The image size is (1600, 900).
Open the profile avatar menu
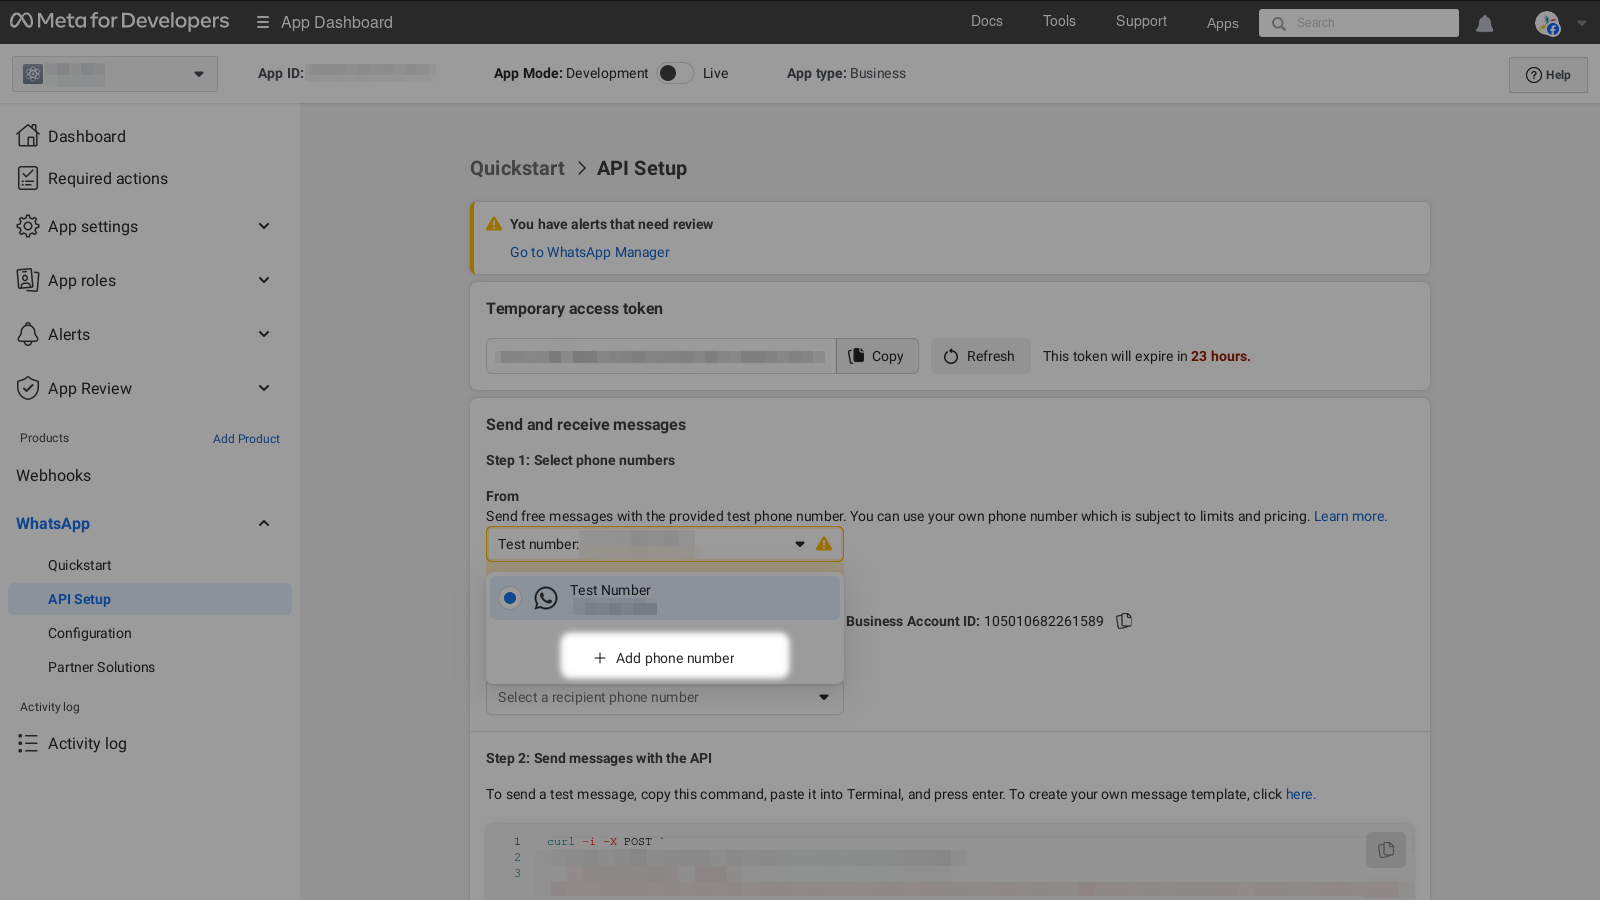[x=1547, y=23]
